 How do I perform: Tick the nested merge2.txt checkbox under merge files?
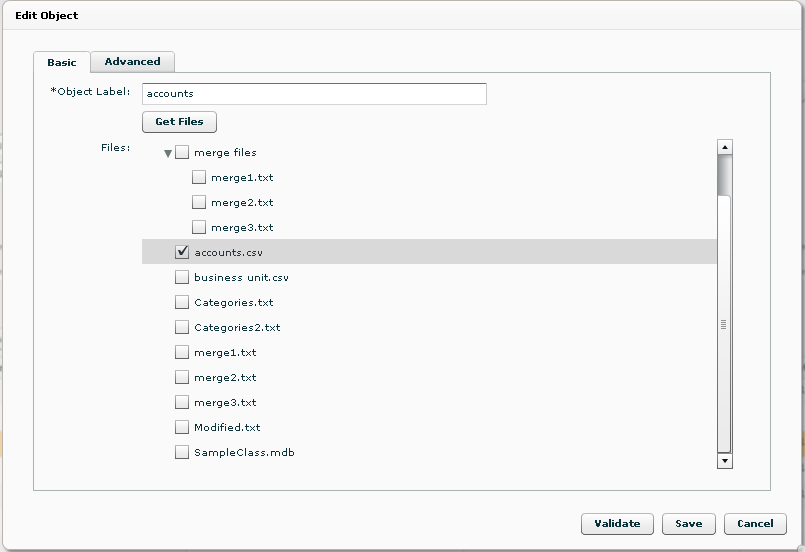tap(199, 202)
